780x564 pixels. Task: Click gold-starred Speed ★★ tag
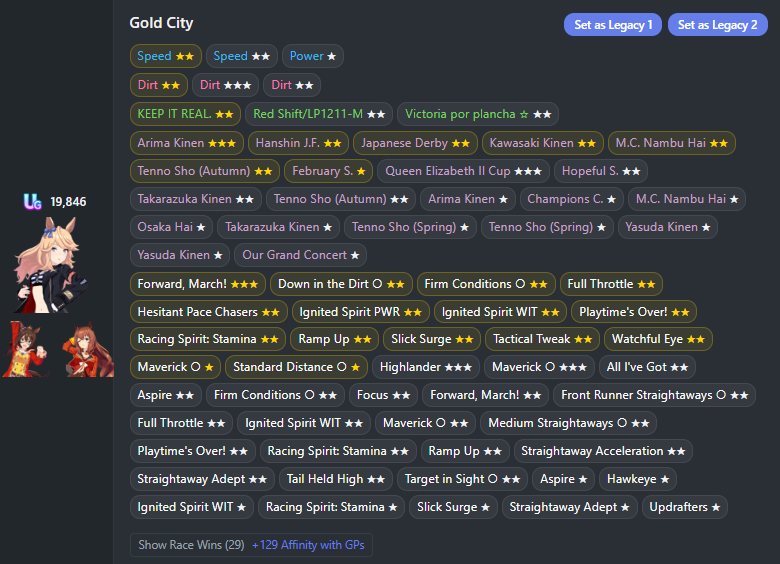pos(166,56)
